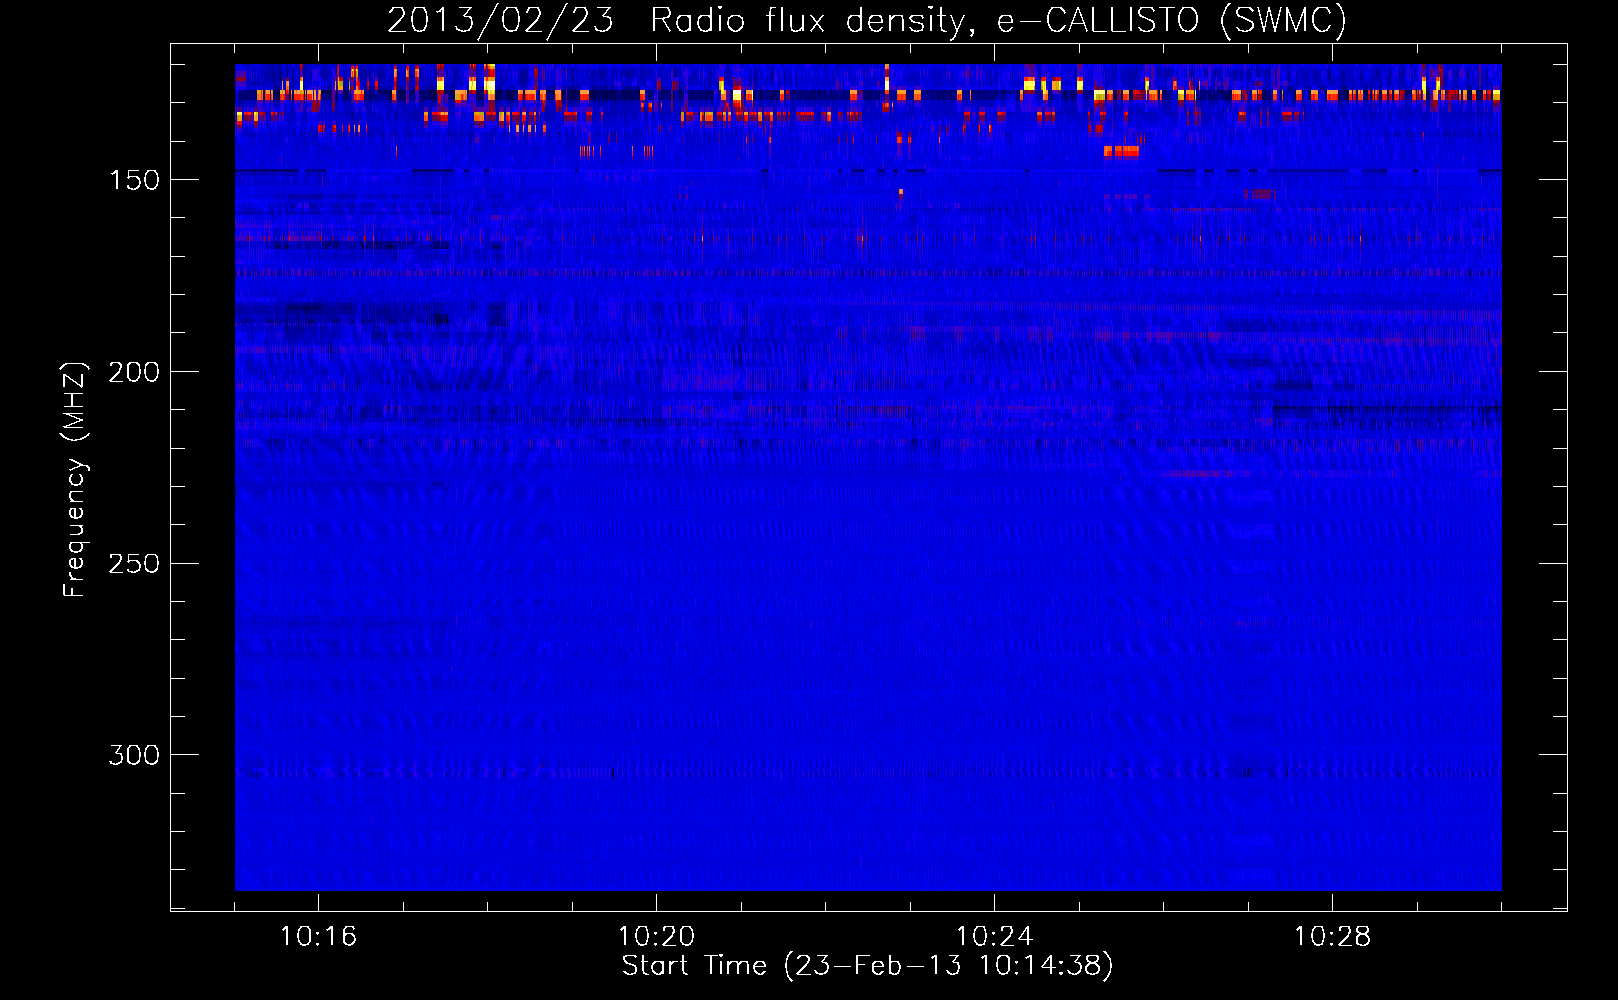Click the 'Start Time (23-Feb-13 10:14:38)' x-axis label

[x=867, y=966]
